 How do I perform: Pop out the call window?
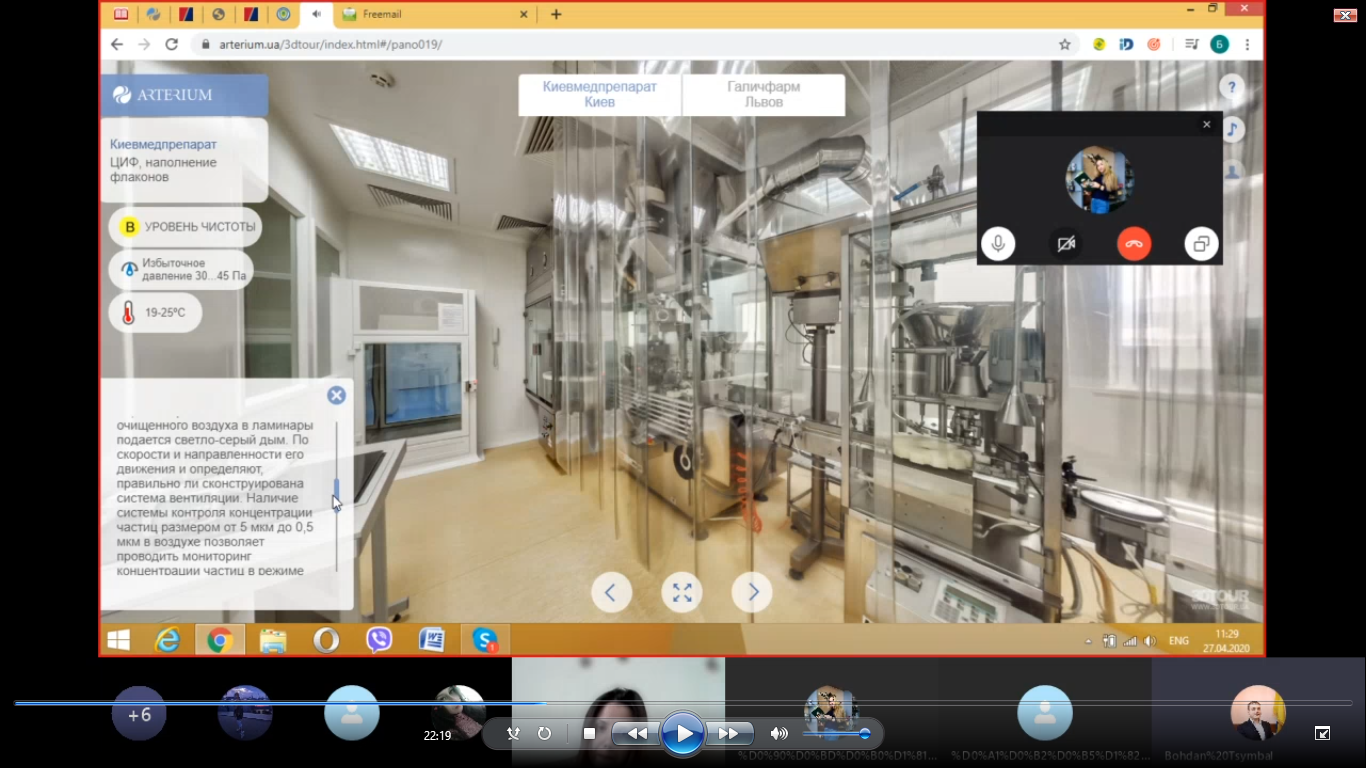tap(1202, 243)
